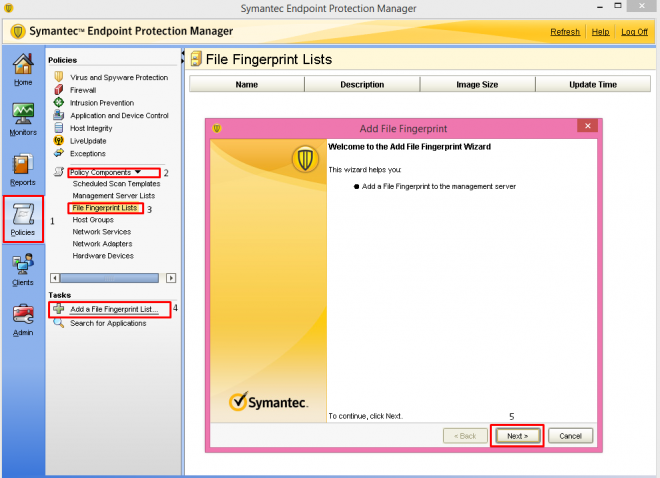Image resolution: width=660 pixels, height=478 pixels.
Task: Select Virus and Spyware Protection policy
Action: 119,77
